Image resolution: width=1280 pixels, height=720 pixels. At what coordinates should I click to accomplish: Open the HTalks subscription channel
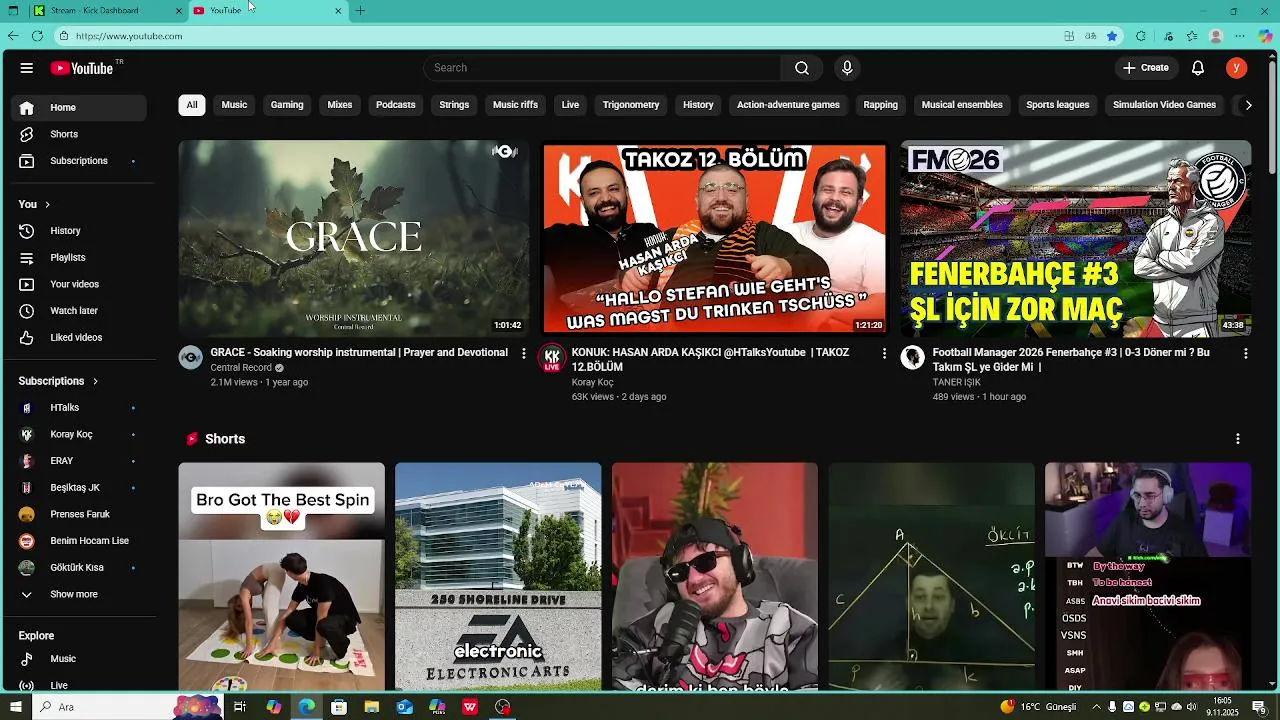(80, 408)
